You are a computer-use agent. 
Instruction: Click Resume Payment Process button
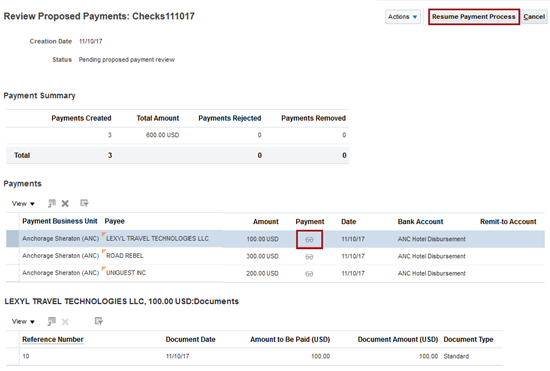pyautogui.click(x=474, y=16)
